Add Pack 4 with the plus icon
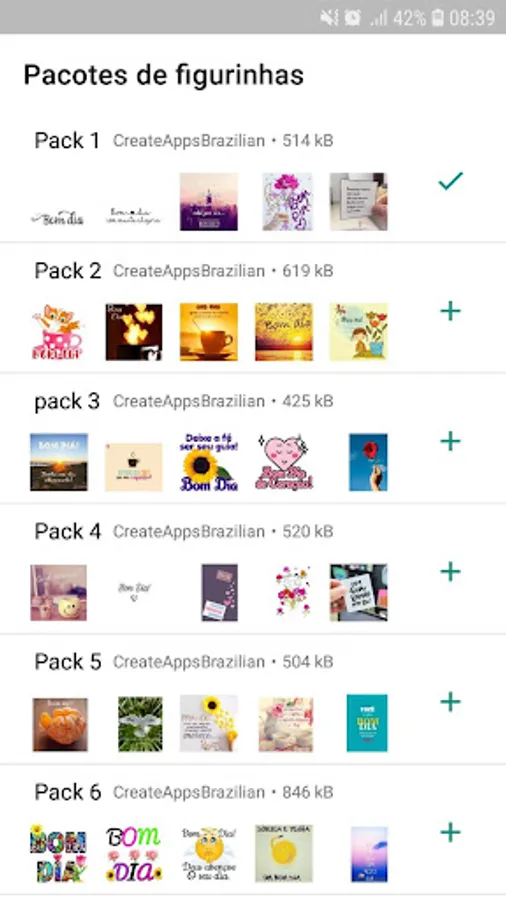 click(x=450, y=572)
